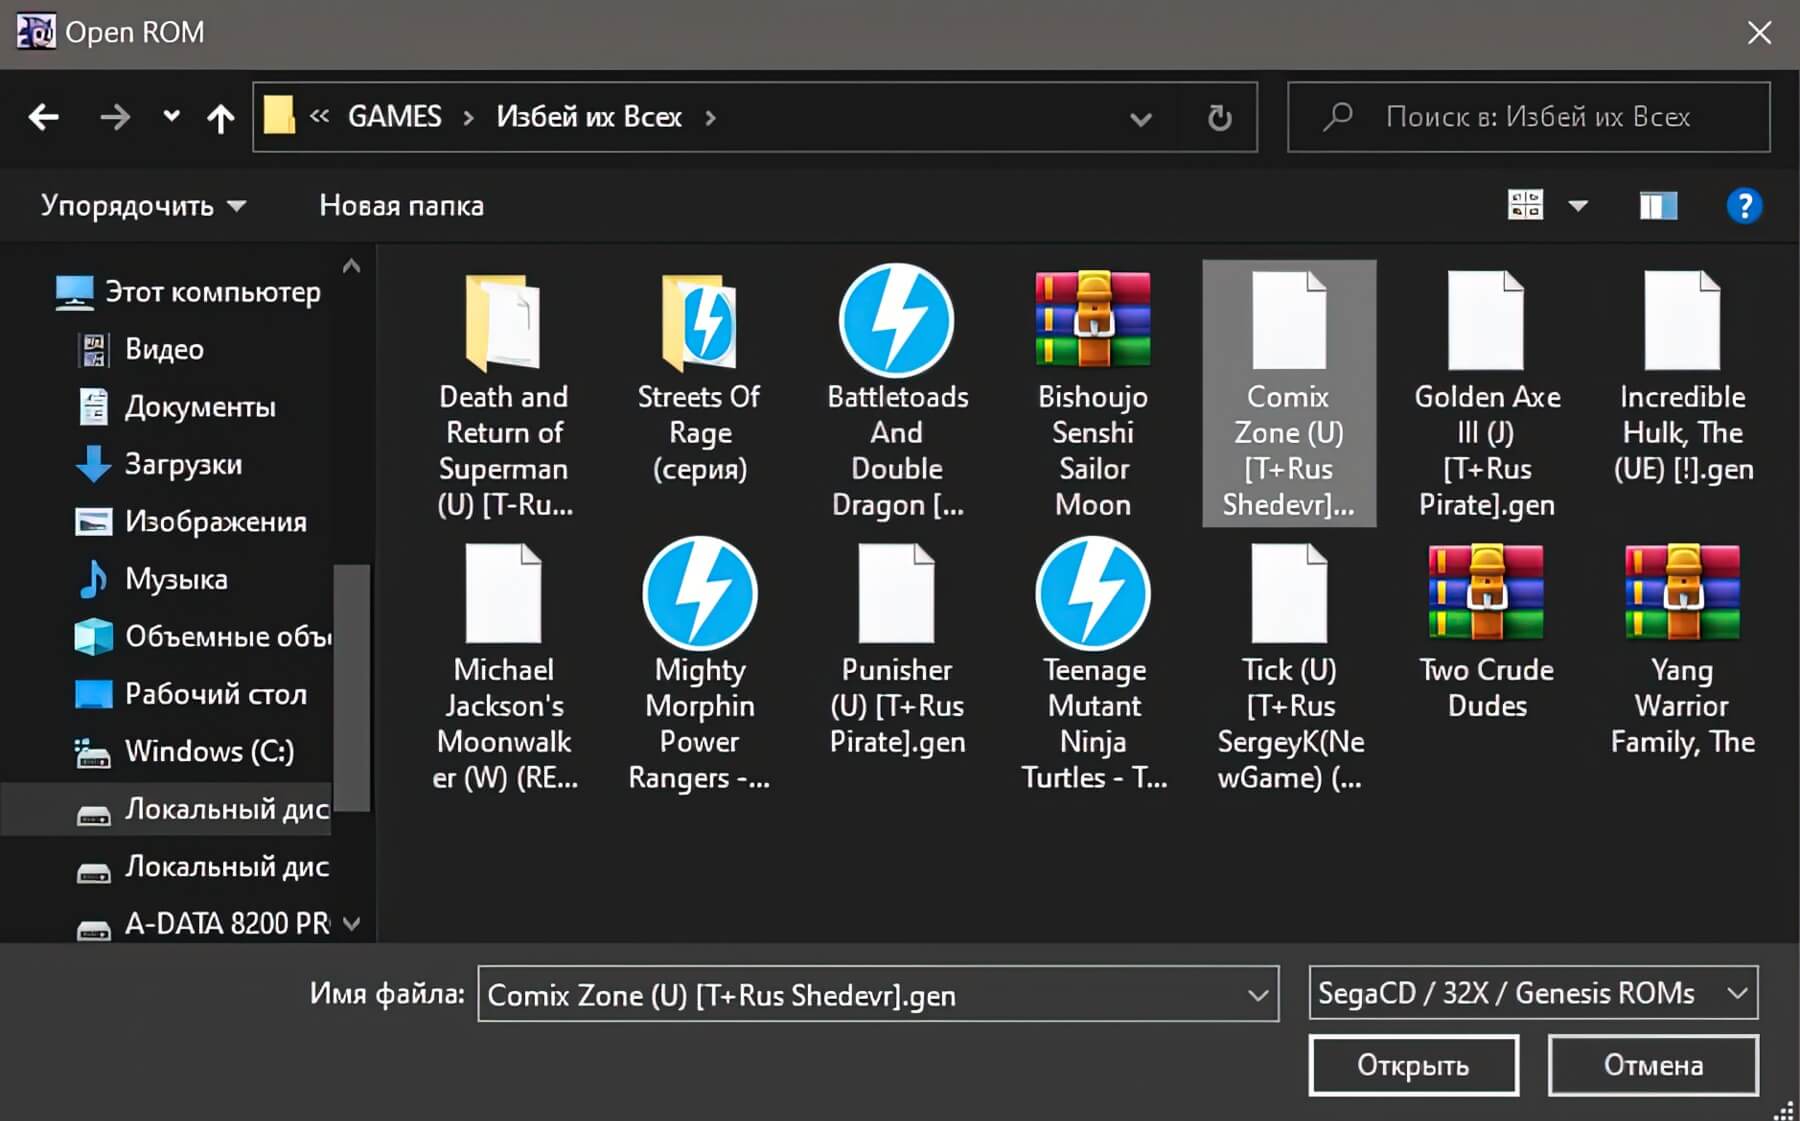Viewport: 1800px width, 1121px height.
Task: Show hidden parent folders in the breadcrumb
Action: (319, 117)
